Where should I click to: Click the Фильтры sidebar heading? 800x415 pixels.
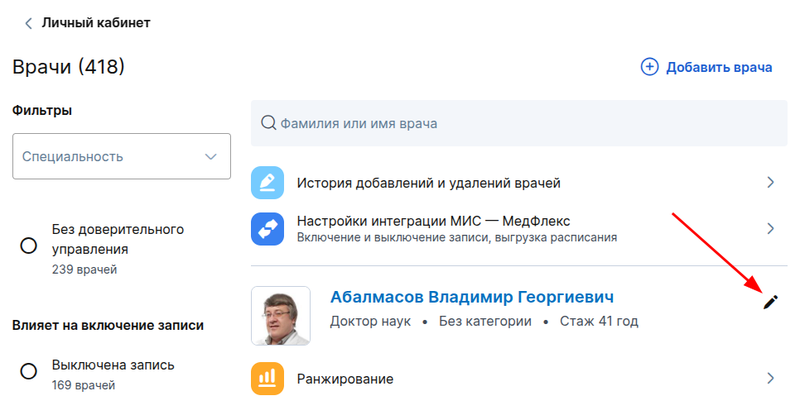click(42, 110)
